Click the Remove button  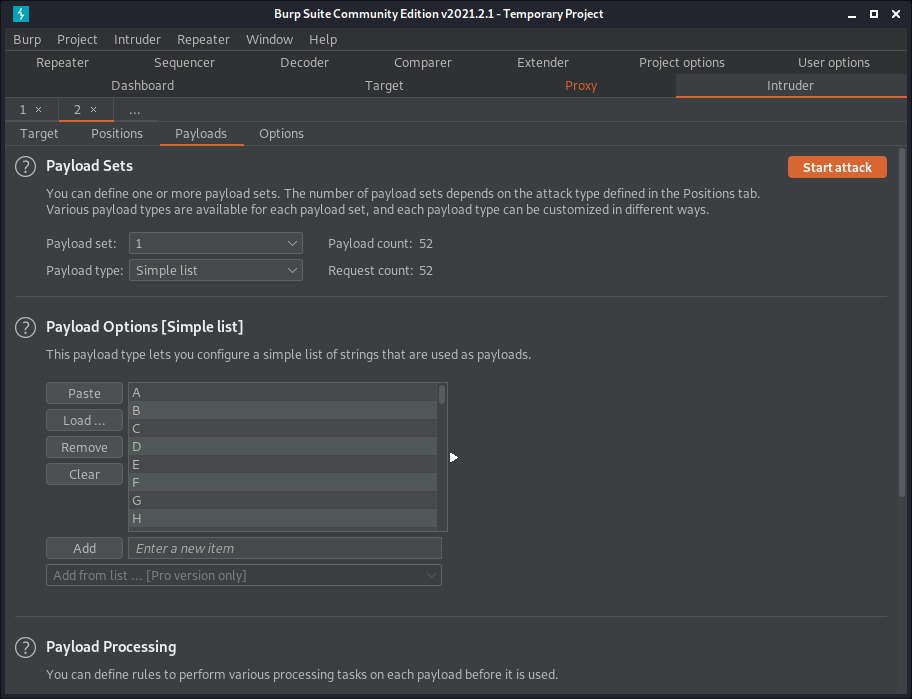[x=84, y=447]
